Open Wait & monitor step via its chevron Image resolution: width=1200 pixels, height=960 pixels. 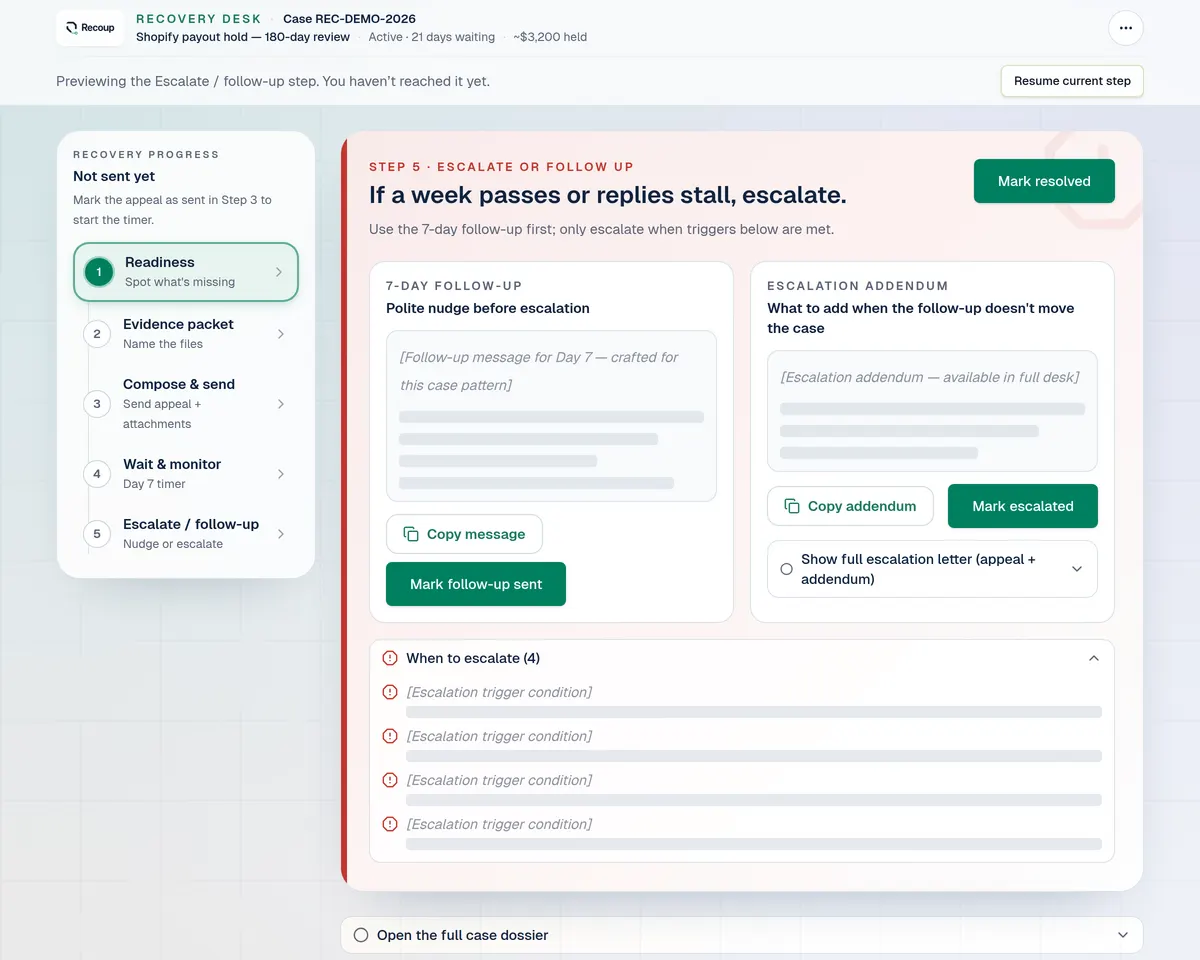coord(281,474)
